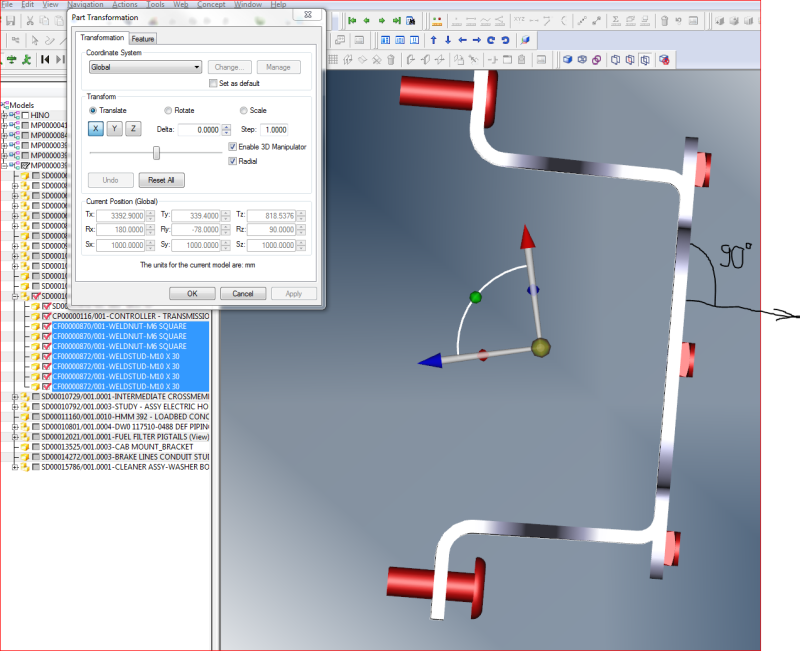
Task: Click the blue move left arrow icon
Action: (462, 40)
